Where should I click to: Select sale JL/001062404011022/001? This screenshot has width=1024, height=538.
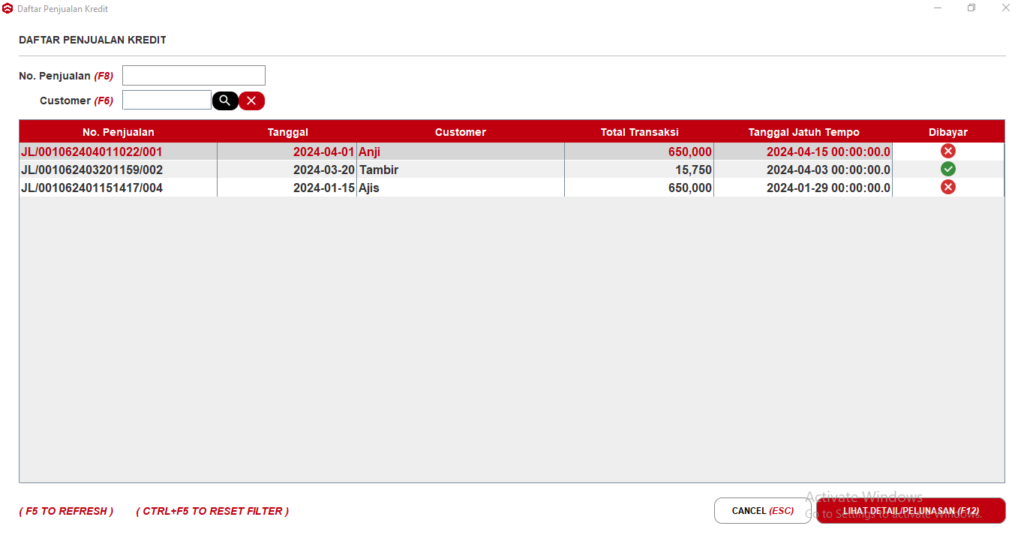tap(91, 151)
